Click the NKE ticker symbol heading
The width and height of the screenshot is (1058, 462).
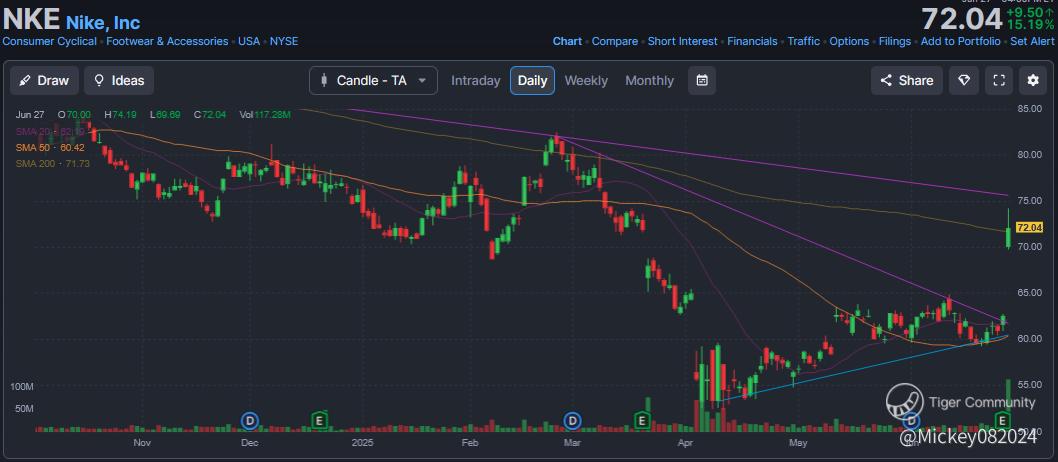point(31,20)
